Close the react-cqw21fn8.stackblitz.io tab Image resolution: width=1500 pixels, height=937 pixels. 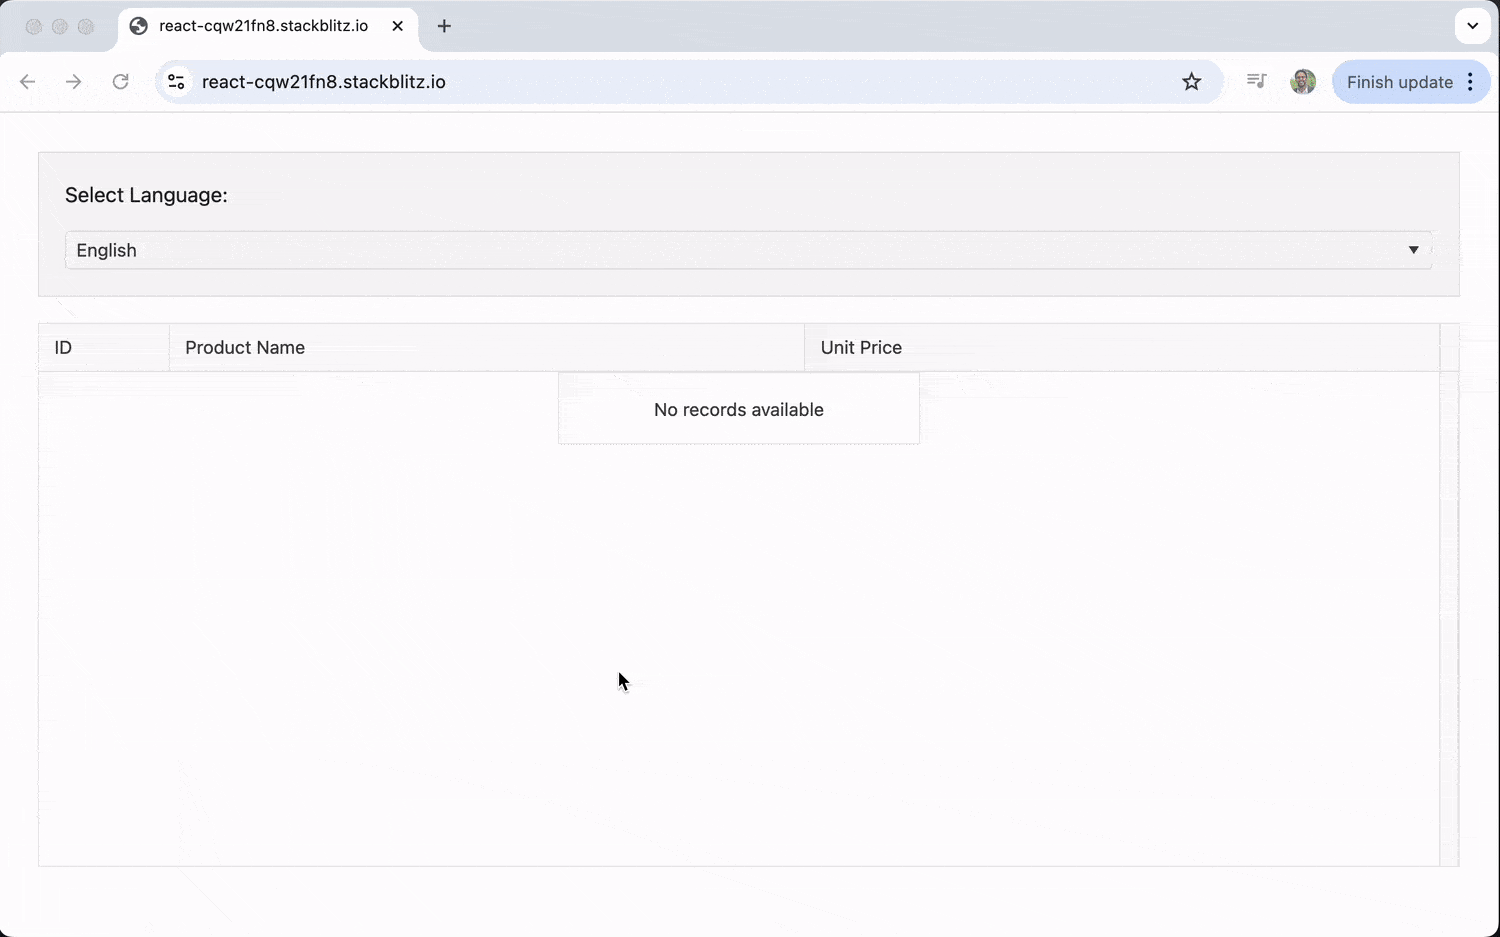coord(397,26)
